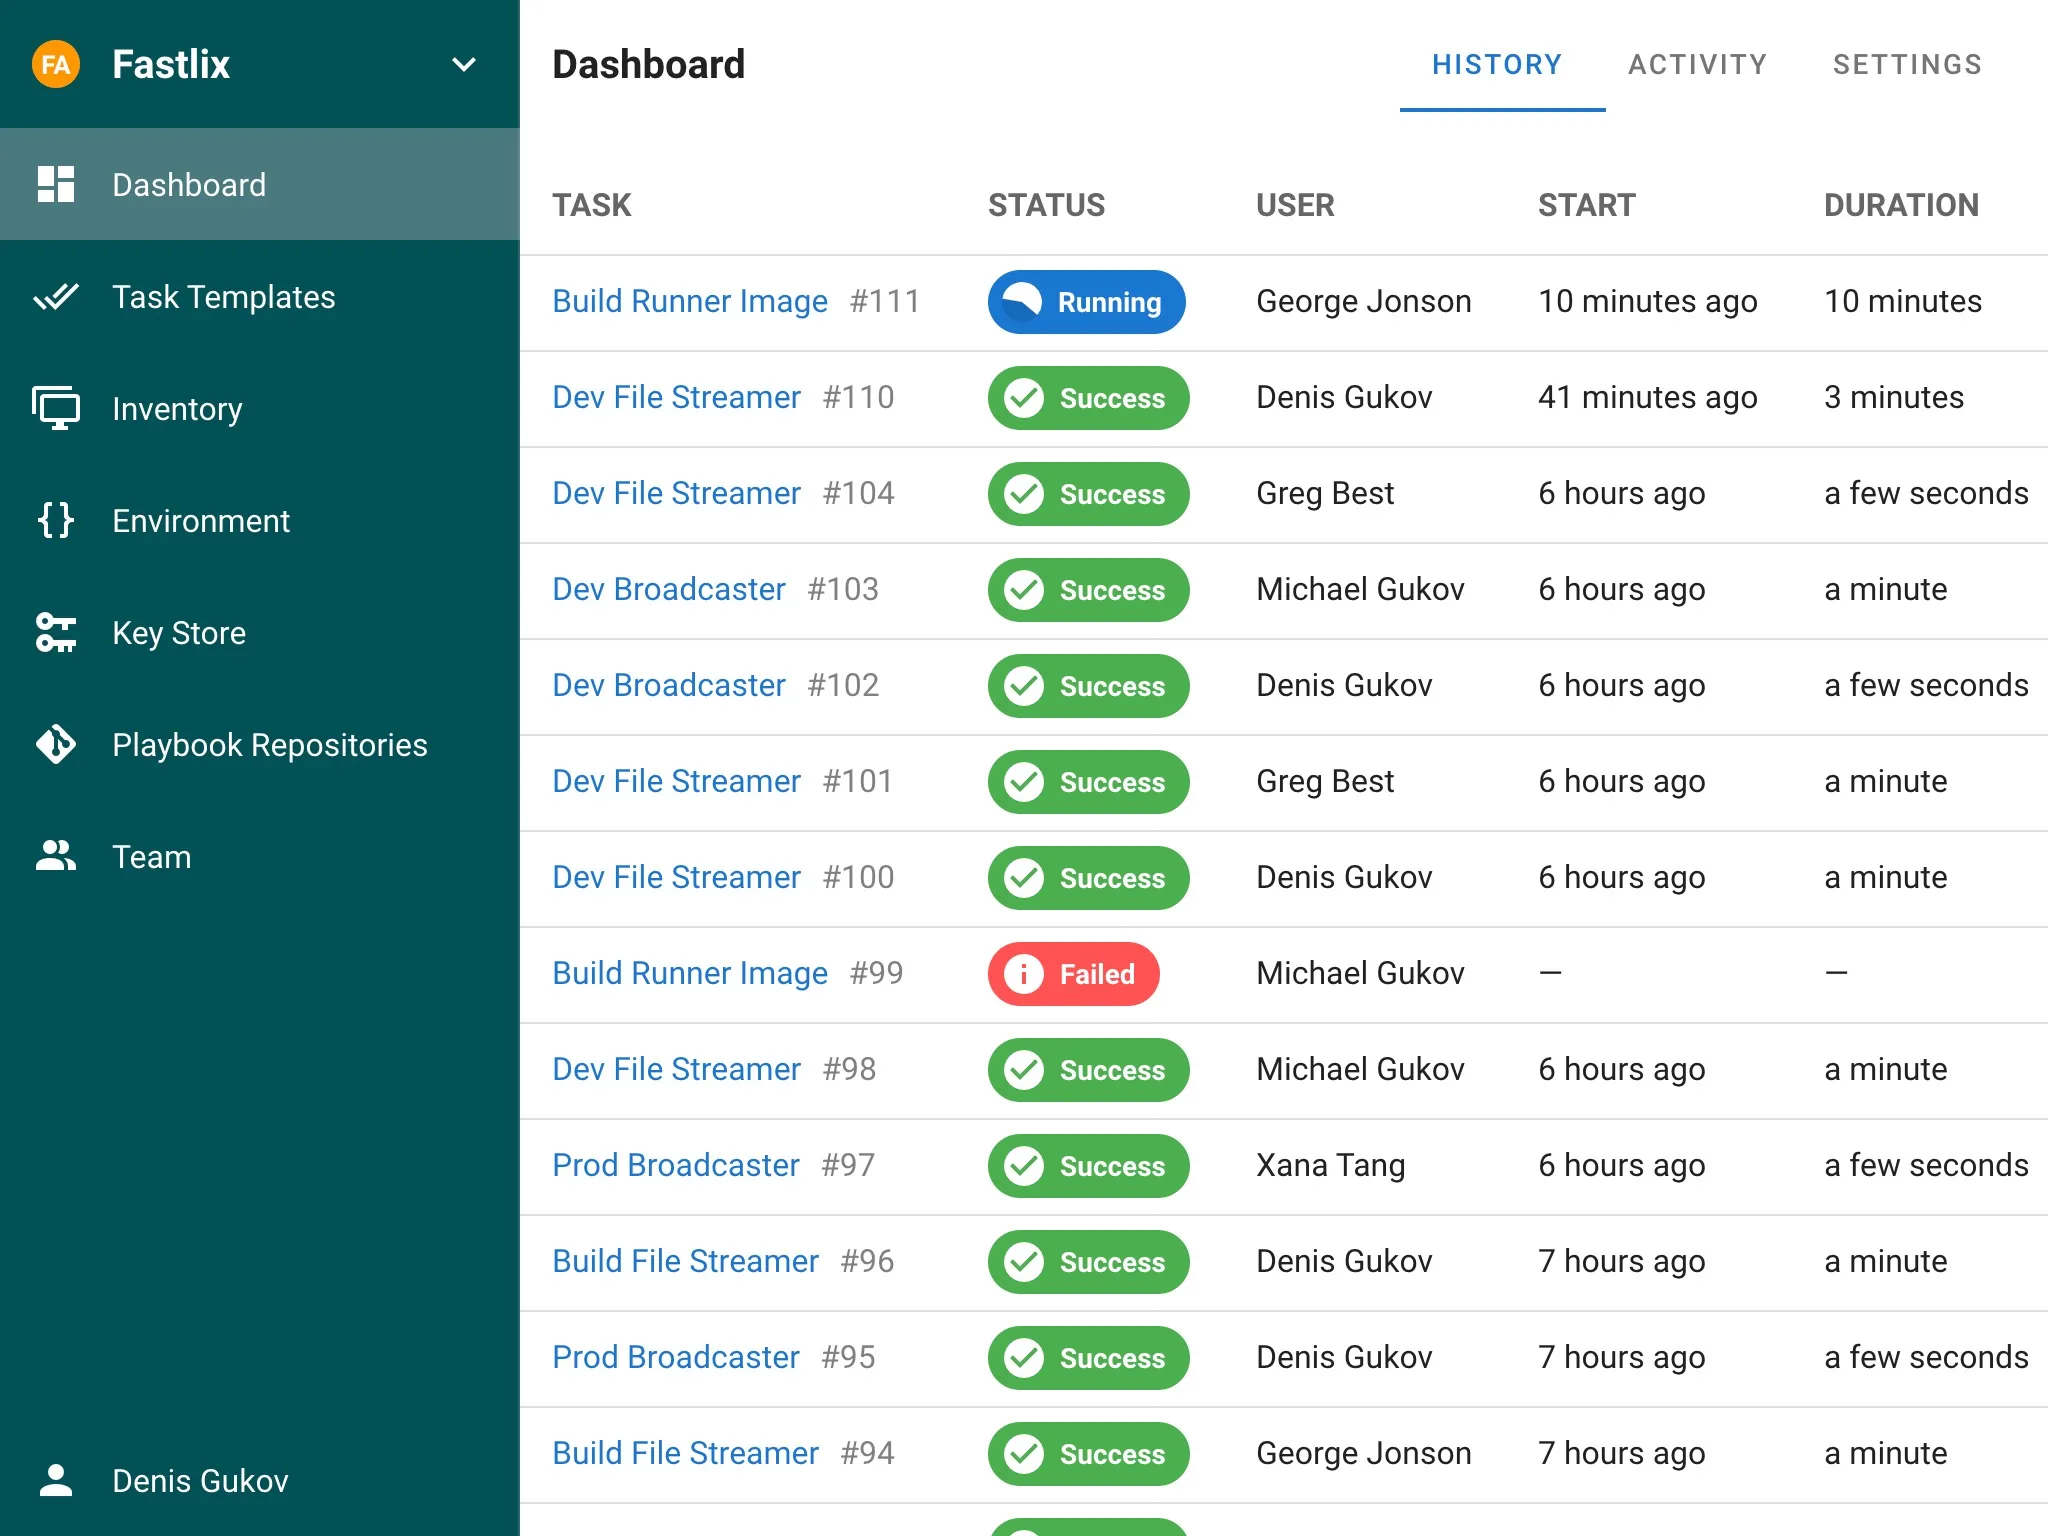Open the Dashboard sidebar icon
The width and height of the screenshot is (2048, 1536).
point(55,184)
